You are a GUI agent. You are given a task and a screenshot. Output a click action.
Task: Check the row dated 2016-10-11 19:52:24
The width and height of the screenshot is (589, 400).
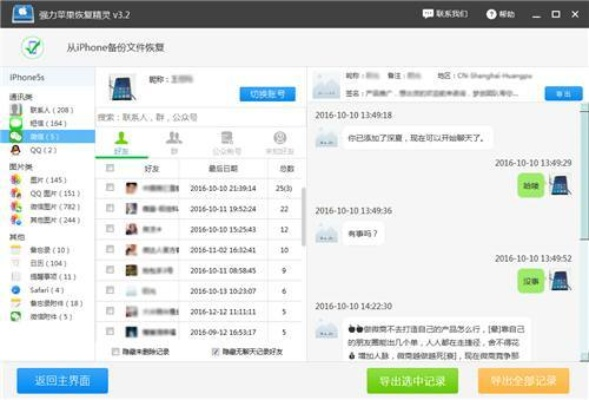[x=110, y=207]
